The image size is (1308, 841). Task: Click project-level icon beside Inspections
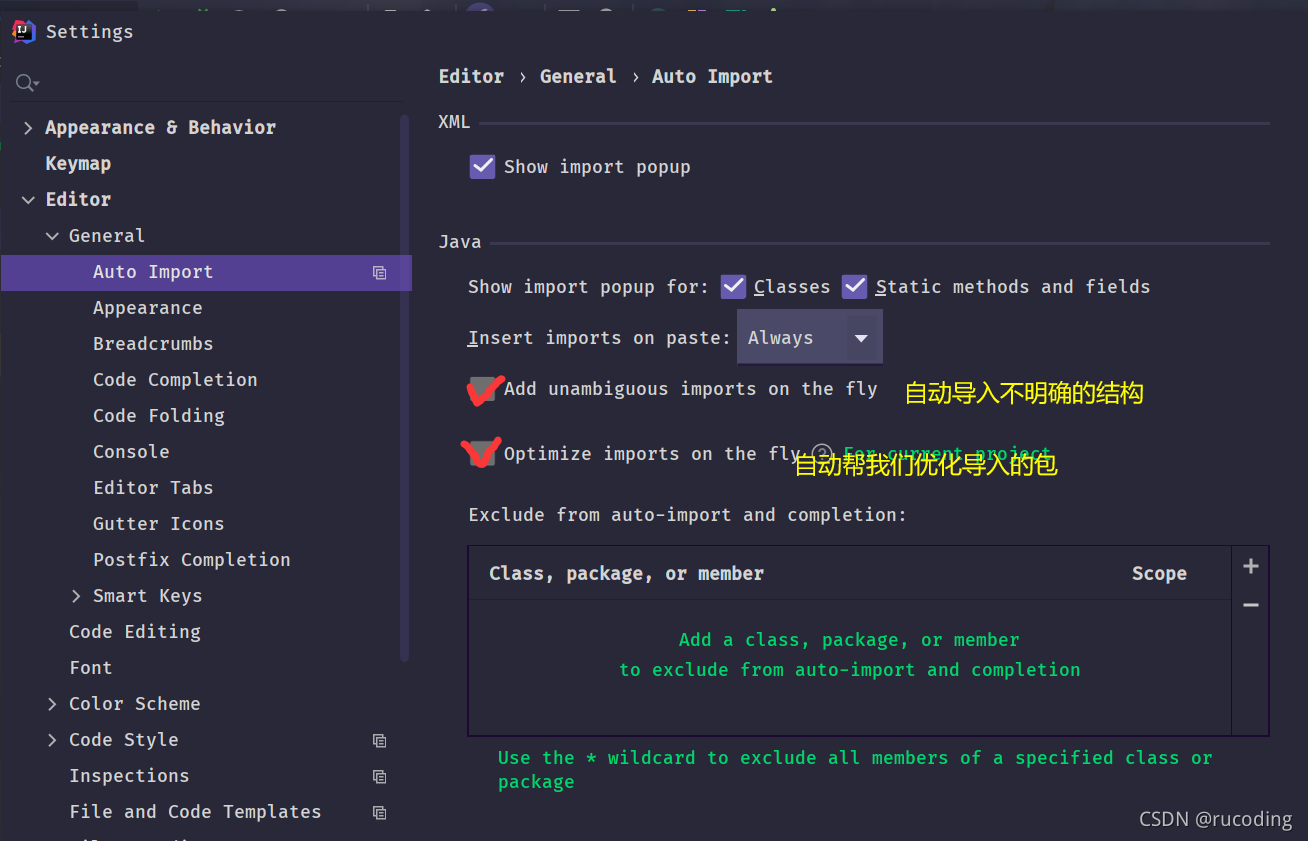[x=379, y=776]
